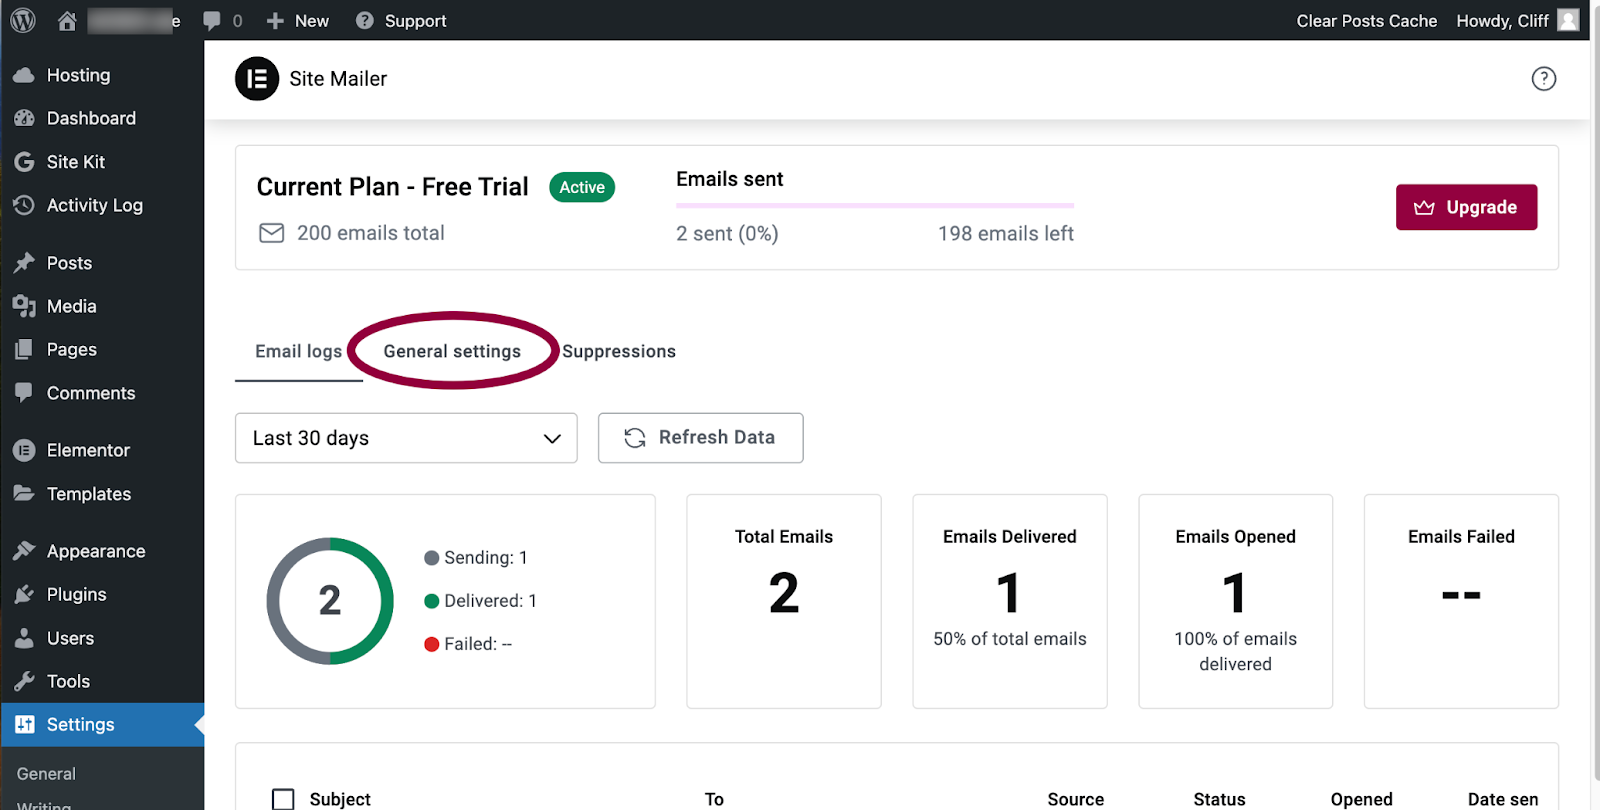The image size is (1600, 810).
Task: Click the Elementor Site Mailer logo
Action: tap(257, 79)
